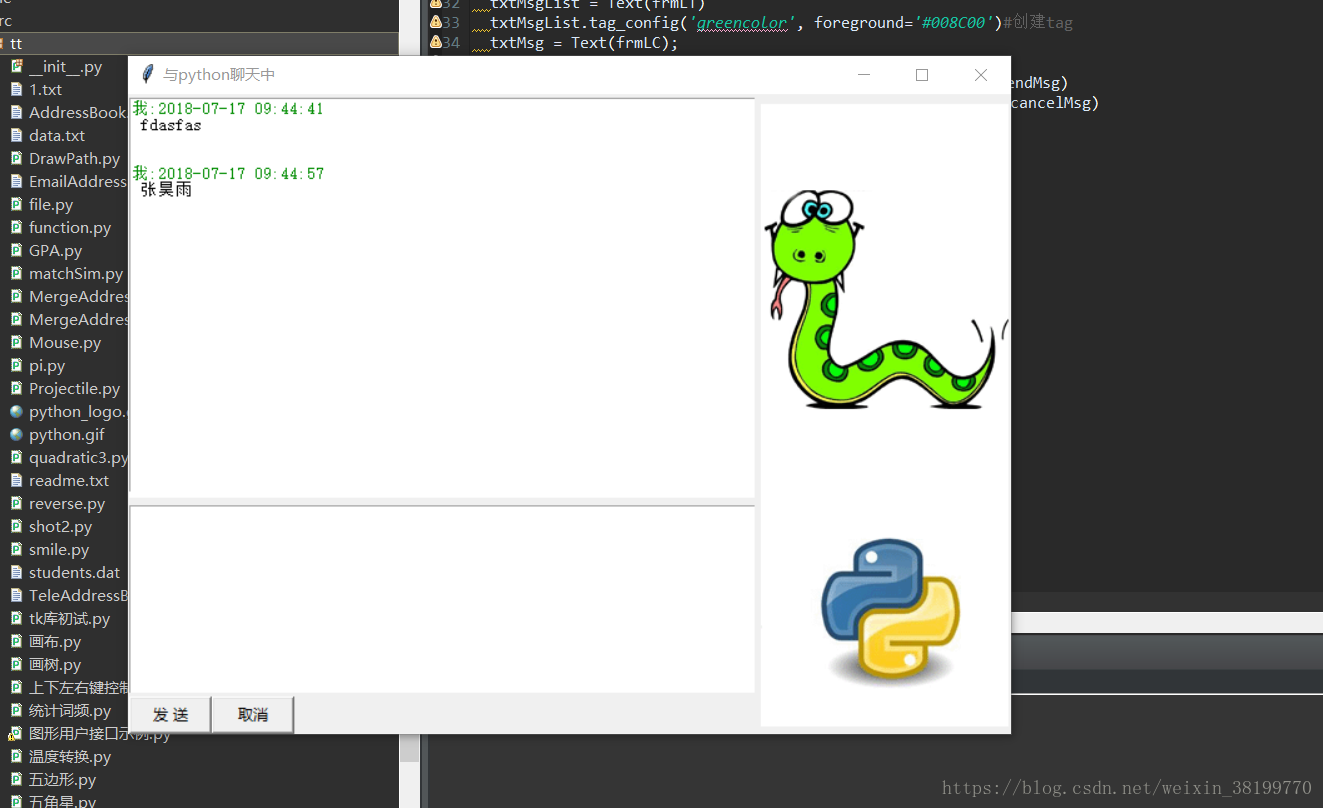The image size is (1323, 808).
Task: Click the timestamp 我:2018-07-17 09:44:41
Action: coord(228,108)
